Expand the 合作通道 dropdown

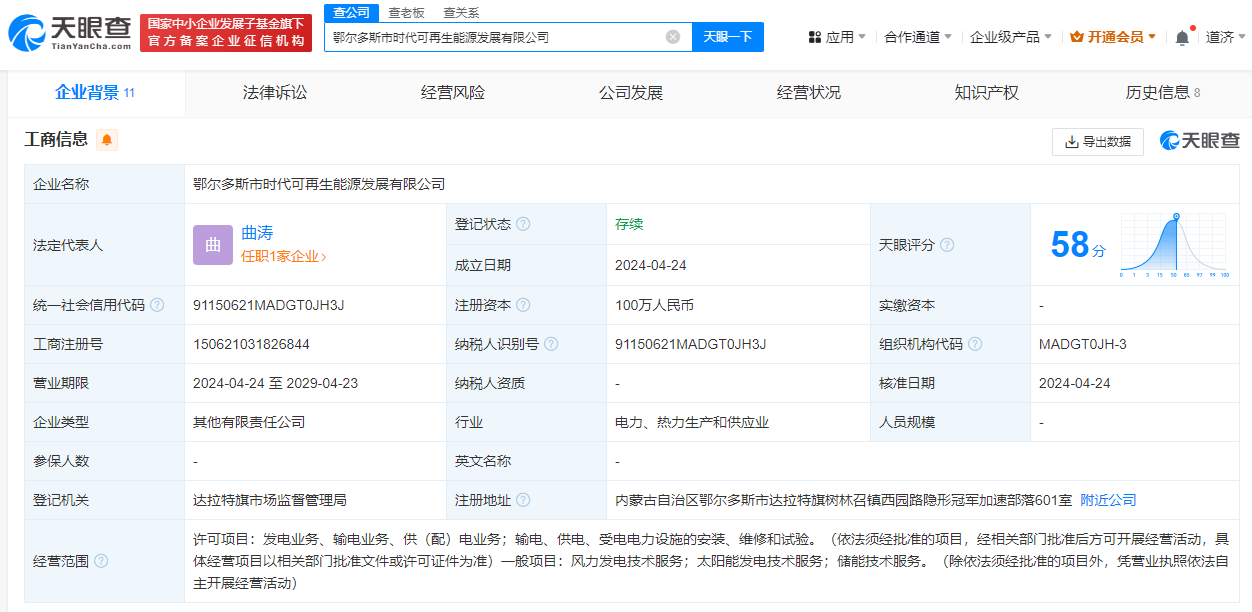pos(918,37)
